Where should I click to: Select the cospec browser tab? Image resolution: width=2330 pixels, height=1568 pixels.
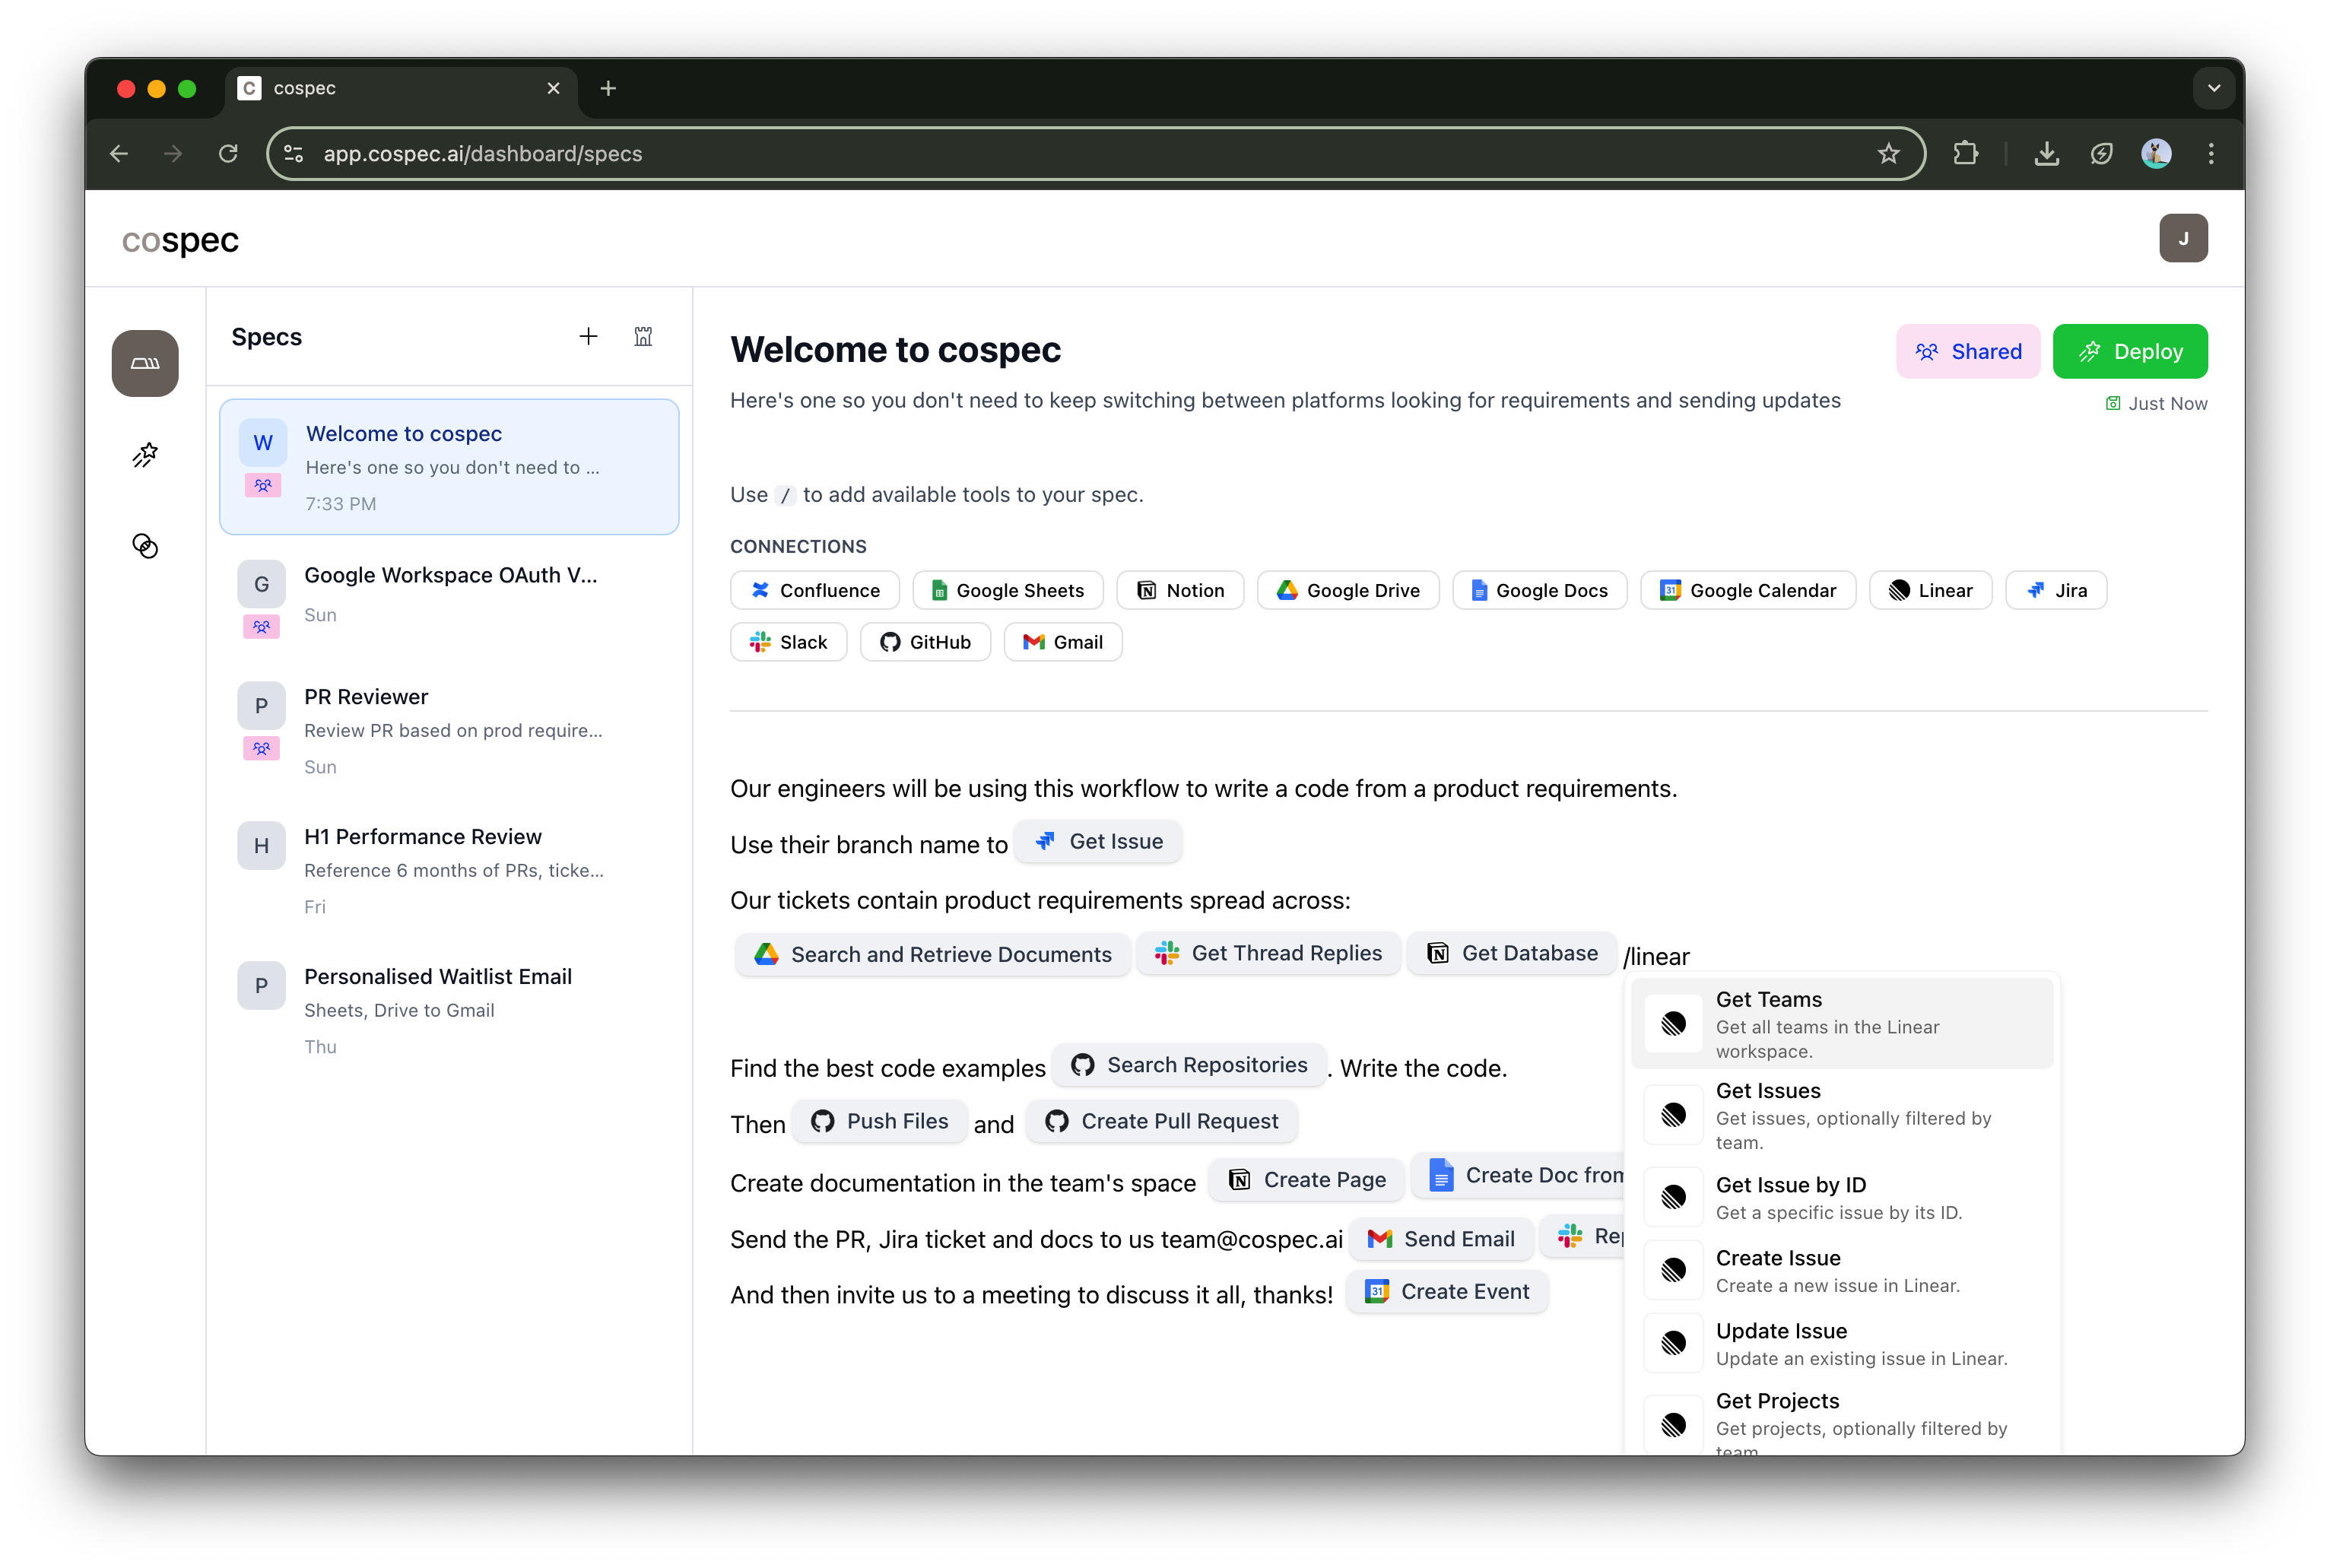[x=400, y=88]
